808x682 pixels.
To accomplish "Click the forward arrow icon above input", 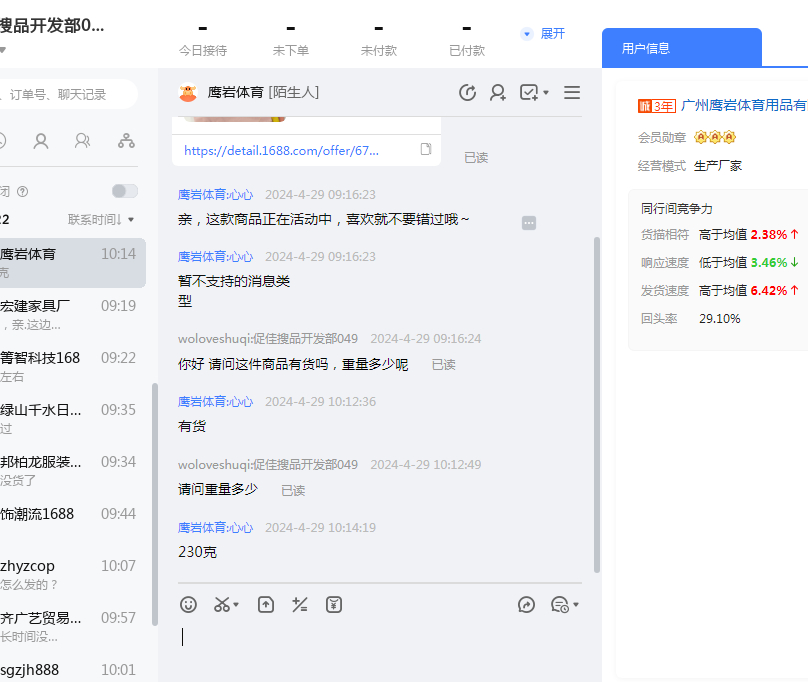I will 527,604.
